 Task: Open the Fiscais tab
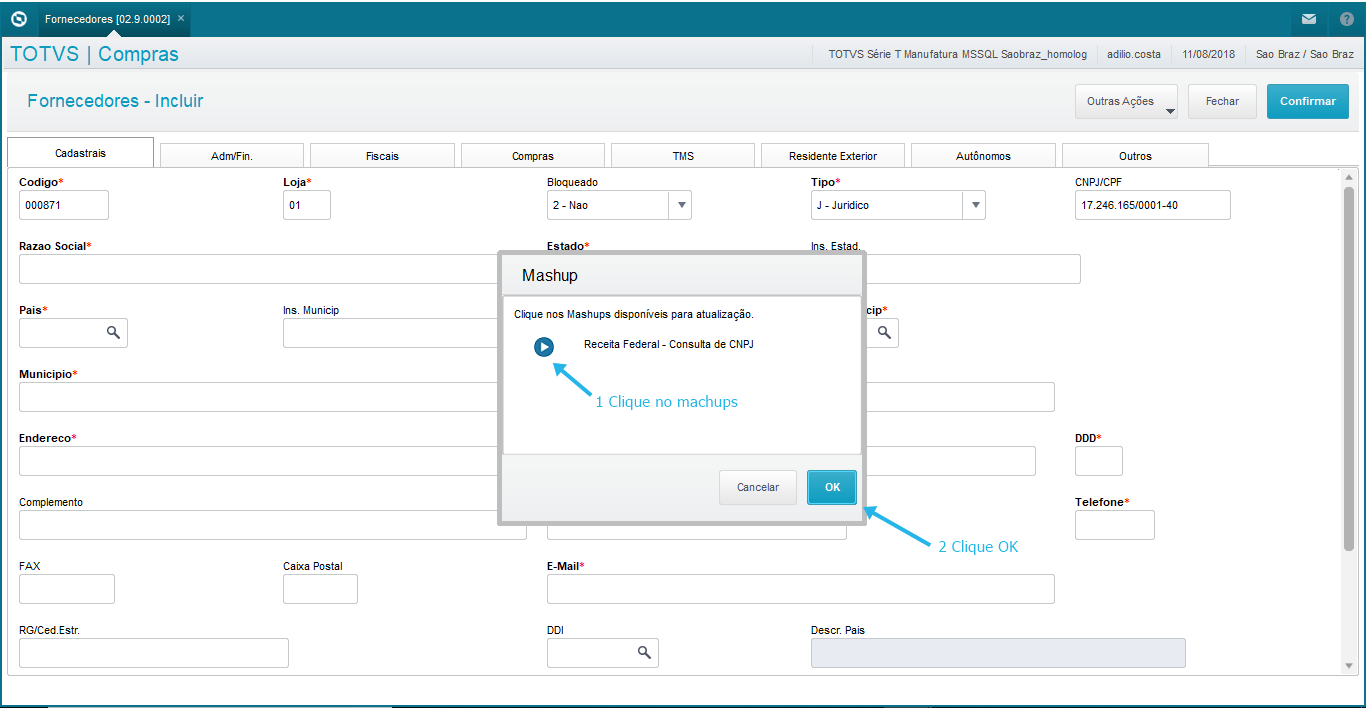tap(382, 156)
